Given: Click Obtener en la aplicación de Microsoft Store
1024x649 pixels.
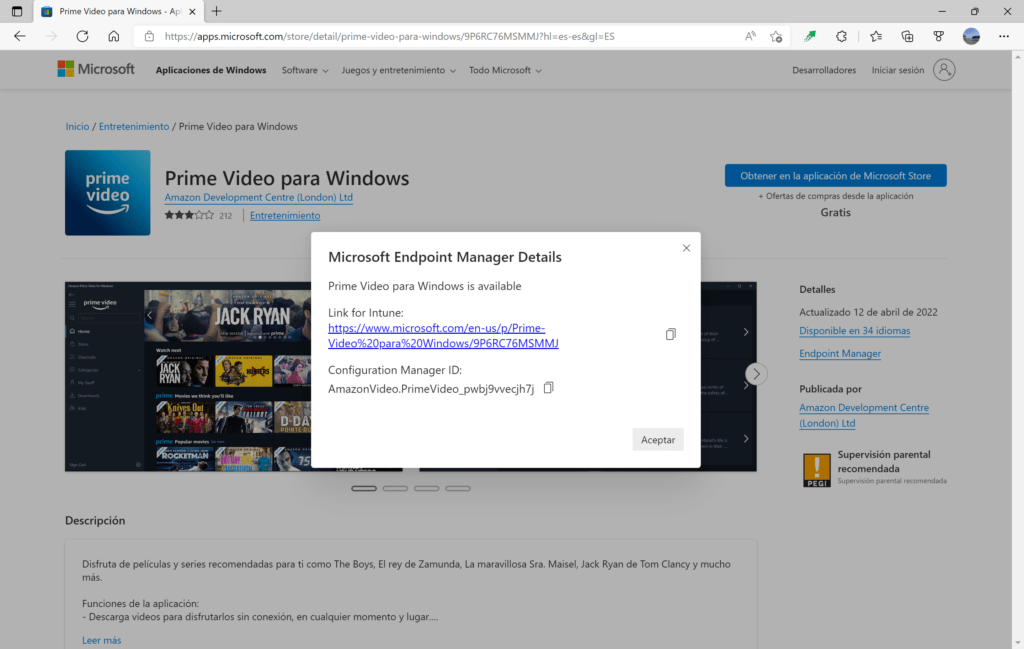Looking at the screenshot, I should pyautogui.click(x=835, y=176).
